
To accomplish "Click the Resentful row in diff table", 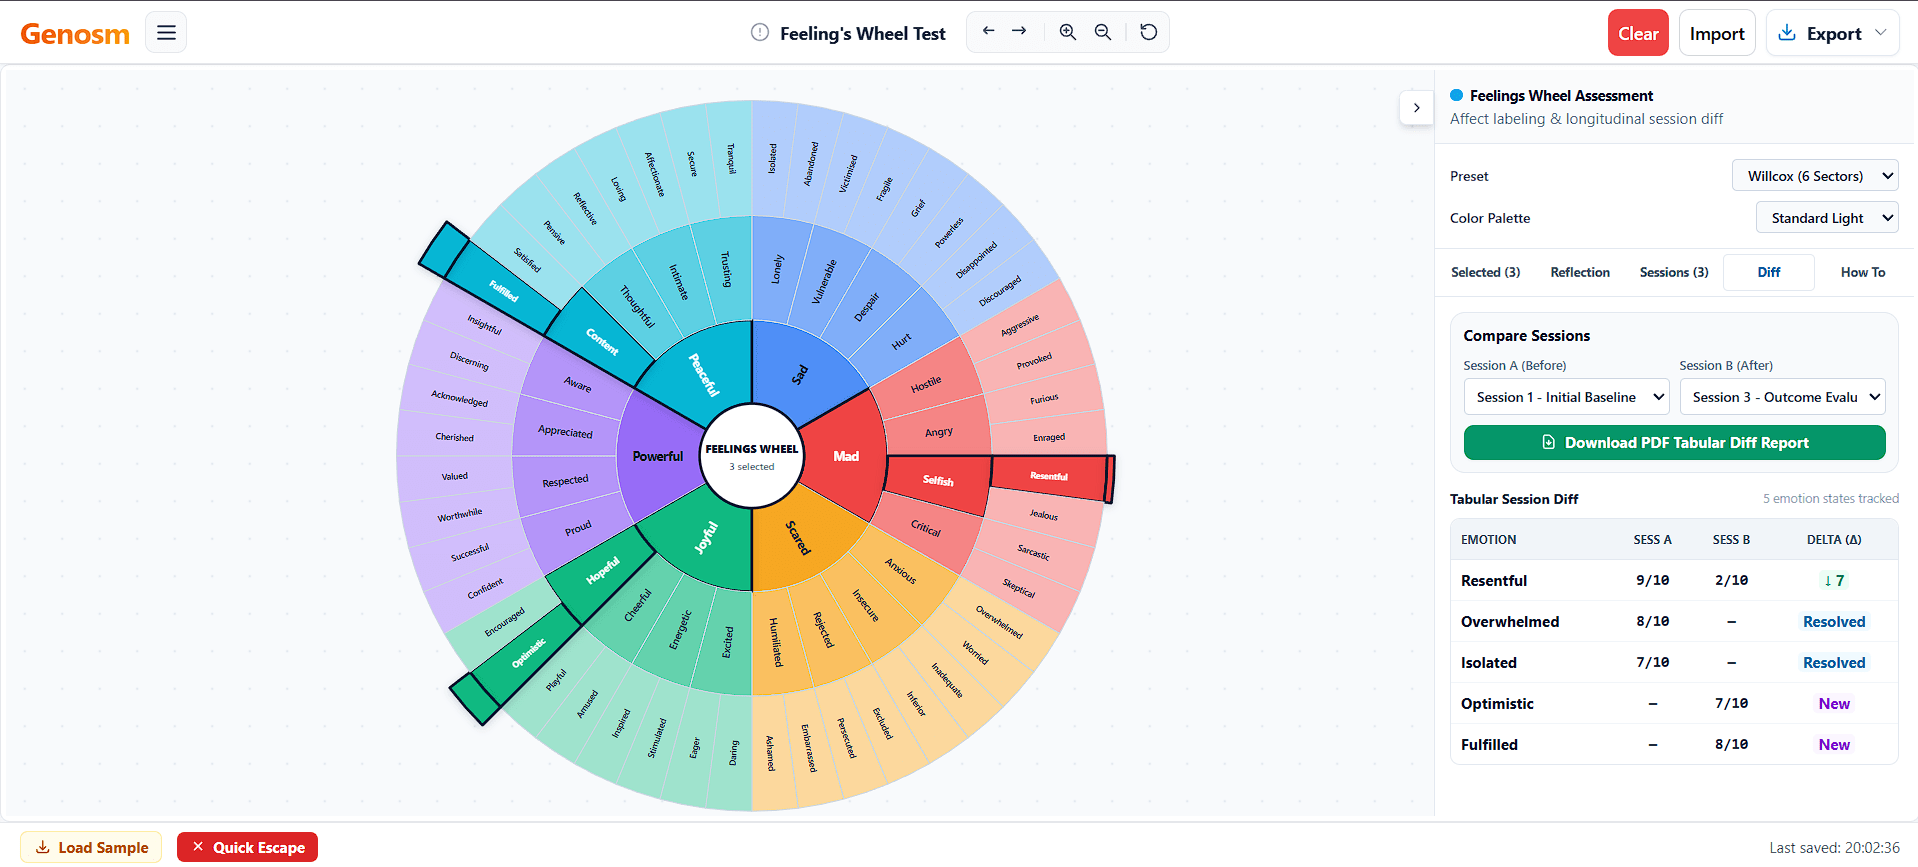I will [1674, 580].
